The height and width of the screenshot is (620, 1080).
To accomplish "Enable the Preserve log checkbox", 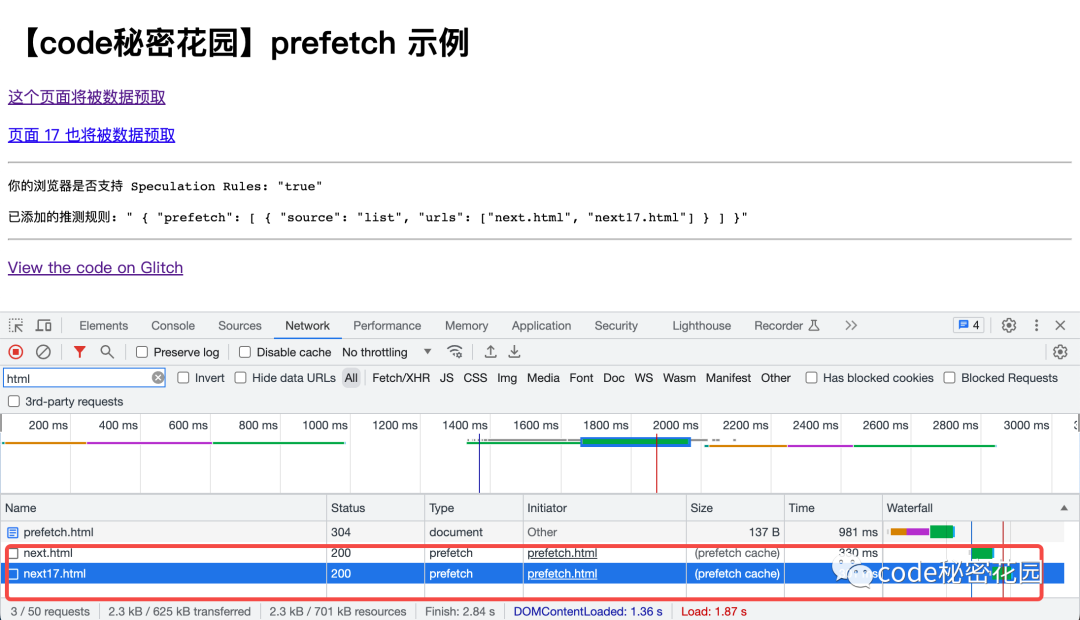I will (143, 351).
